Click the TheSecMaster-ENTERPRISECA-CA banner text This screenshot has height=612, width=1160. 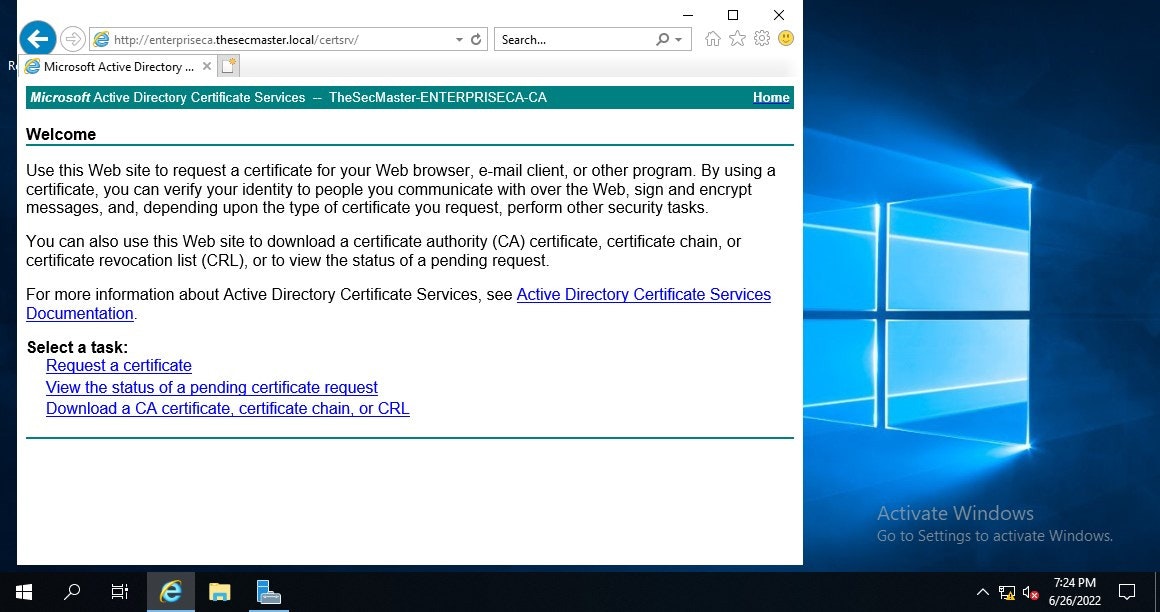click(x=438, y=98)
